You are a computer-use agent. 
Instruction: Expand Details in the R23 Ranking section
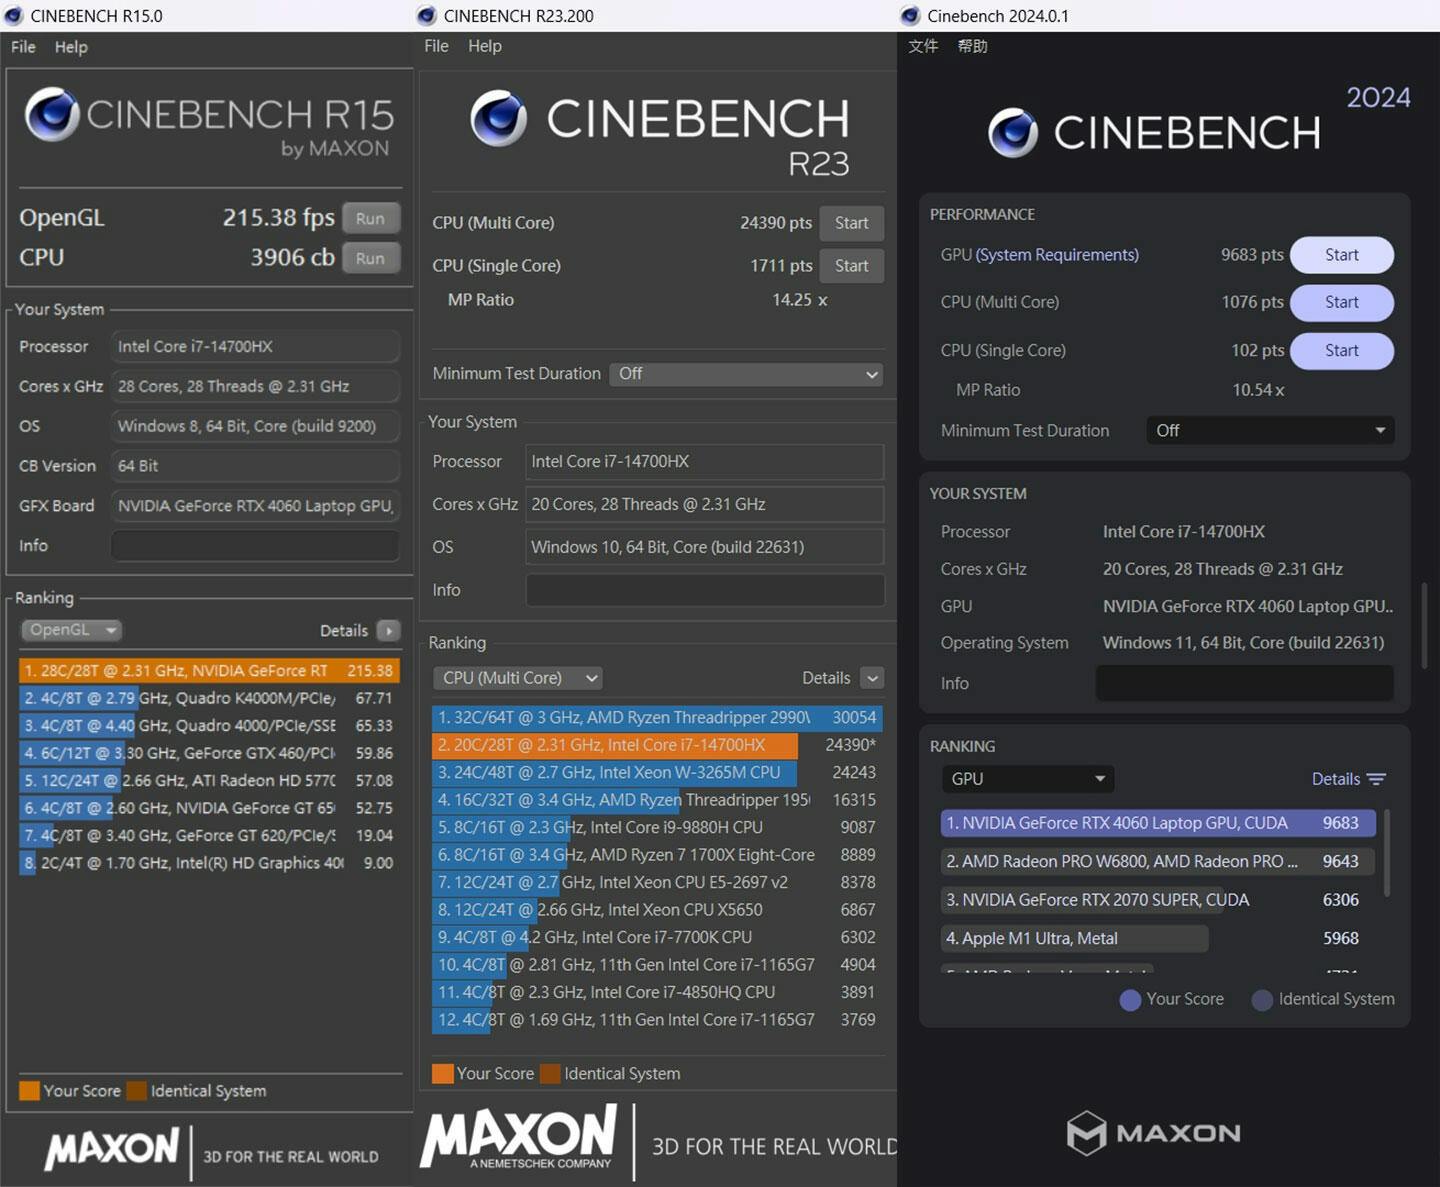click(872, 678)
